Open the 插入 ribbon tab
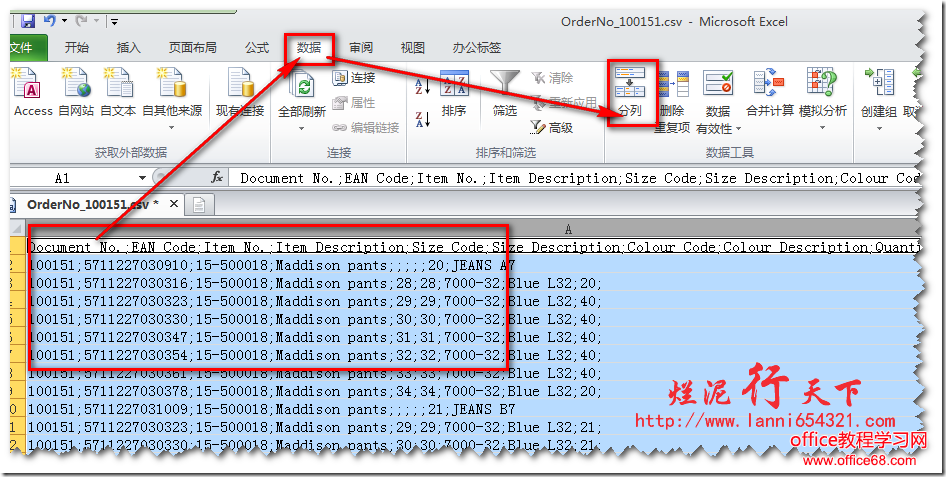Viewport: 946px width, 477px height. [129, 48]
